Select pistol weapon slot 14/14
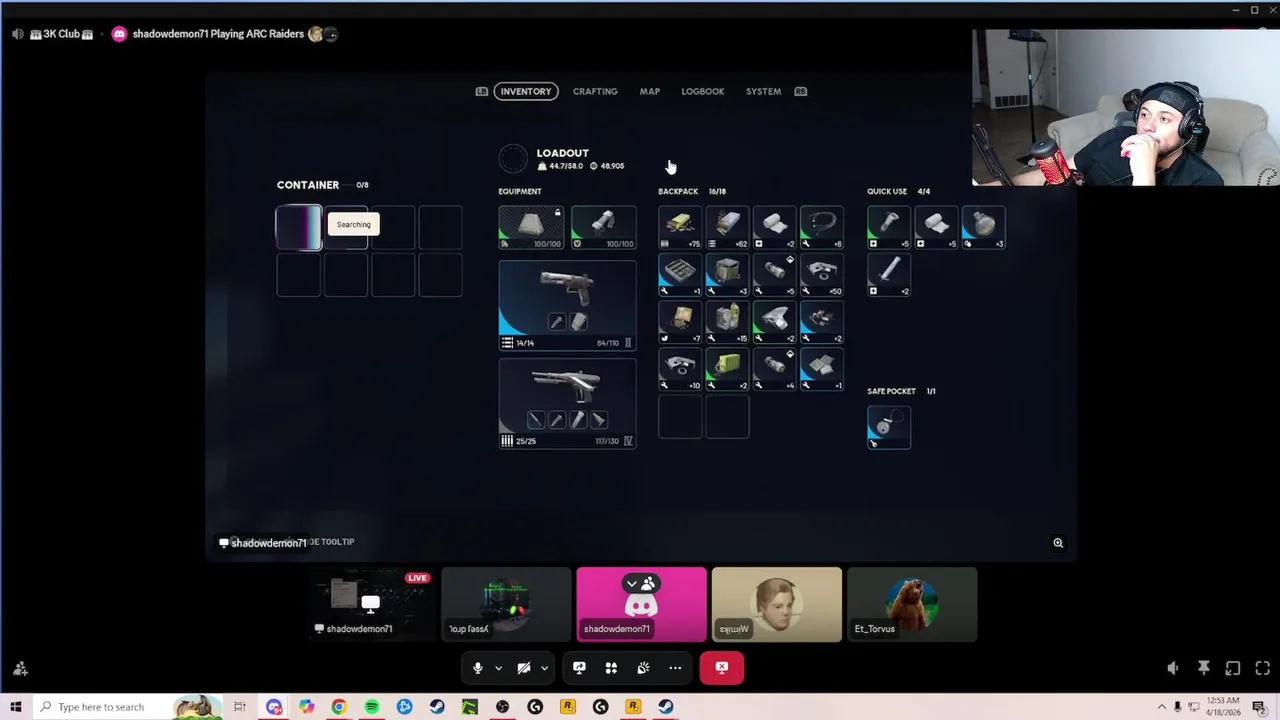Image resolution: width=1280 pixels, height=720 pixels. (x=567, y=305)
